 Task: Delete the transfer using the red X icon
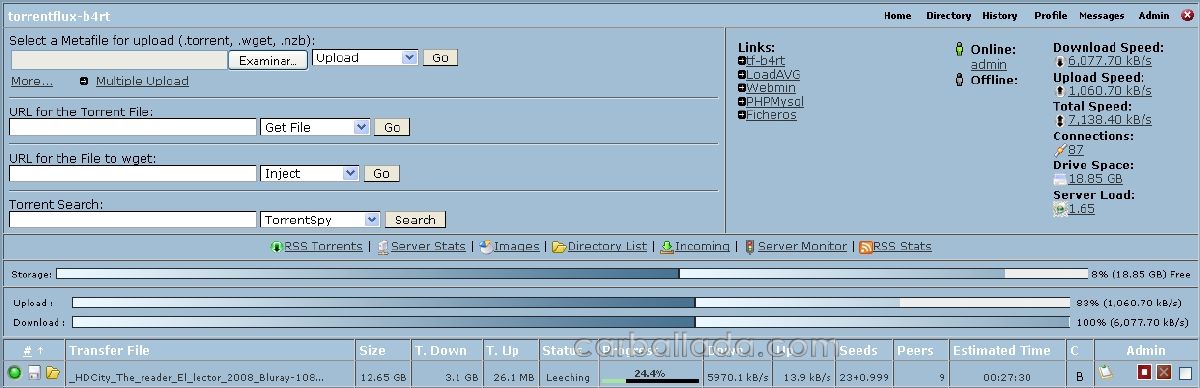(1164, 373)
